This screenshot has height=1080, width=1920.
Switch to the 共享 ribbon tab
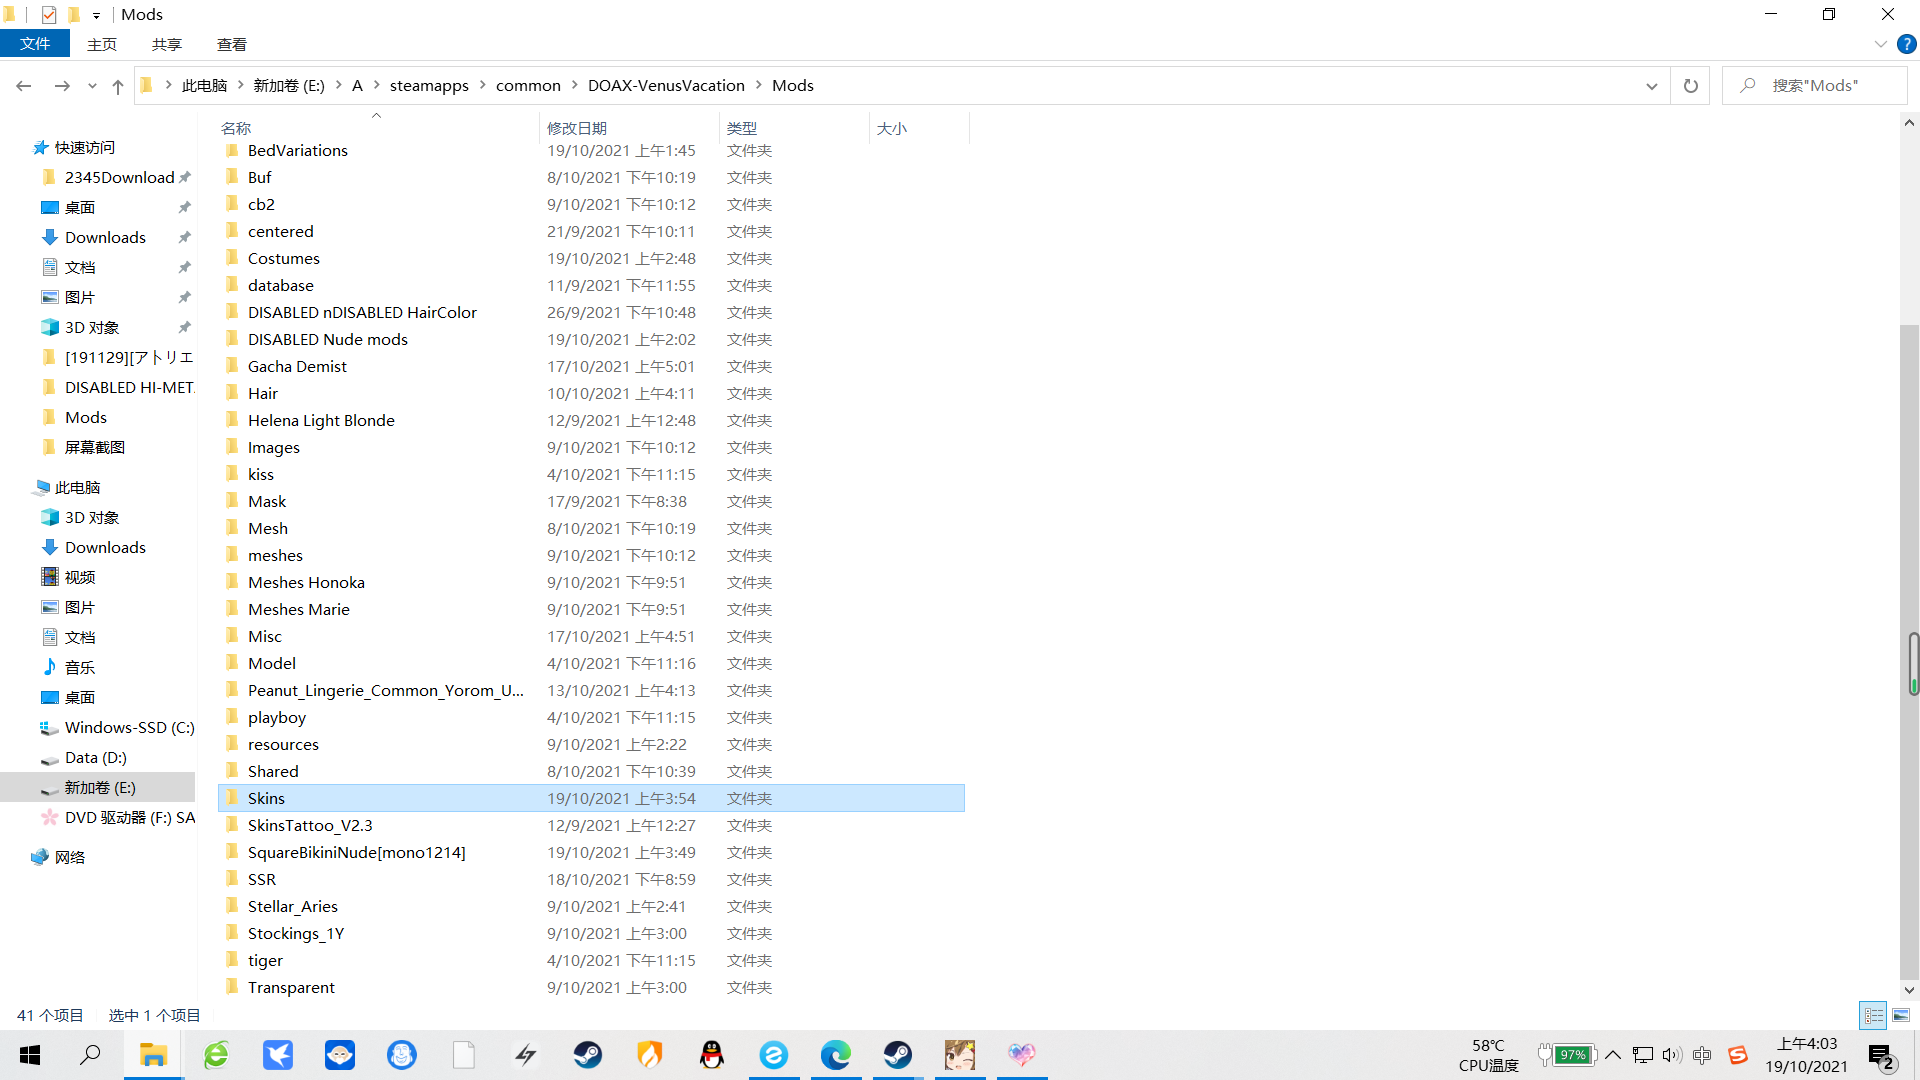tap(167, 44)
